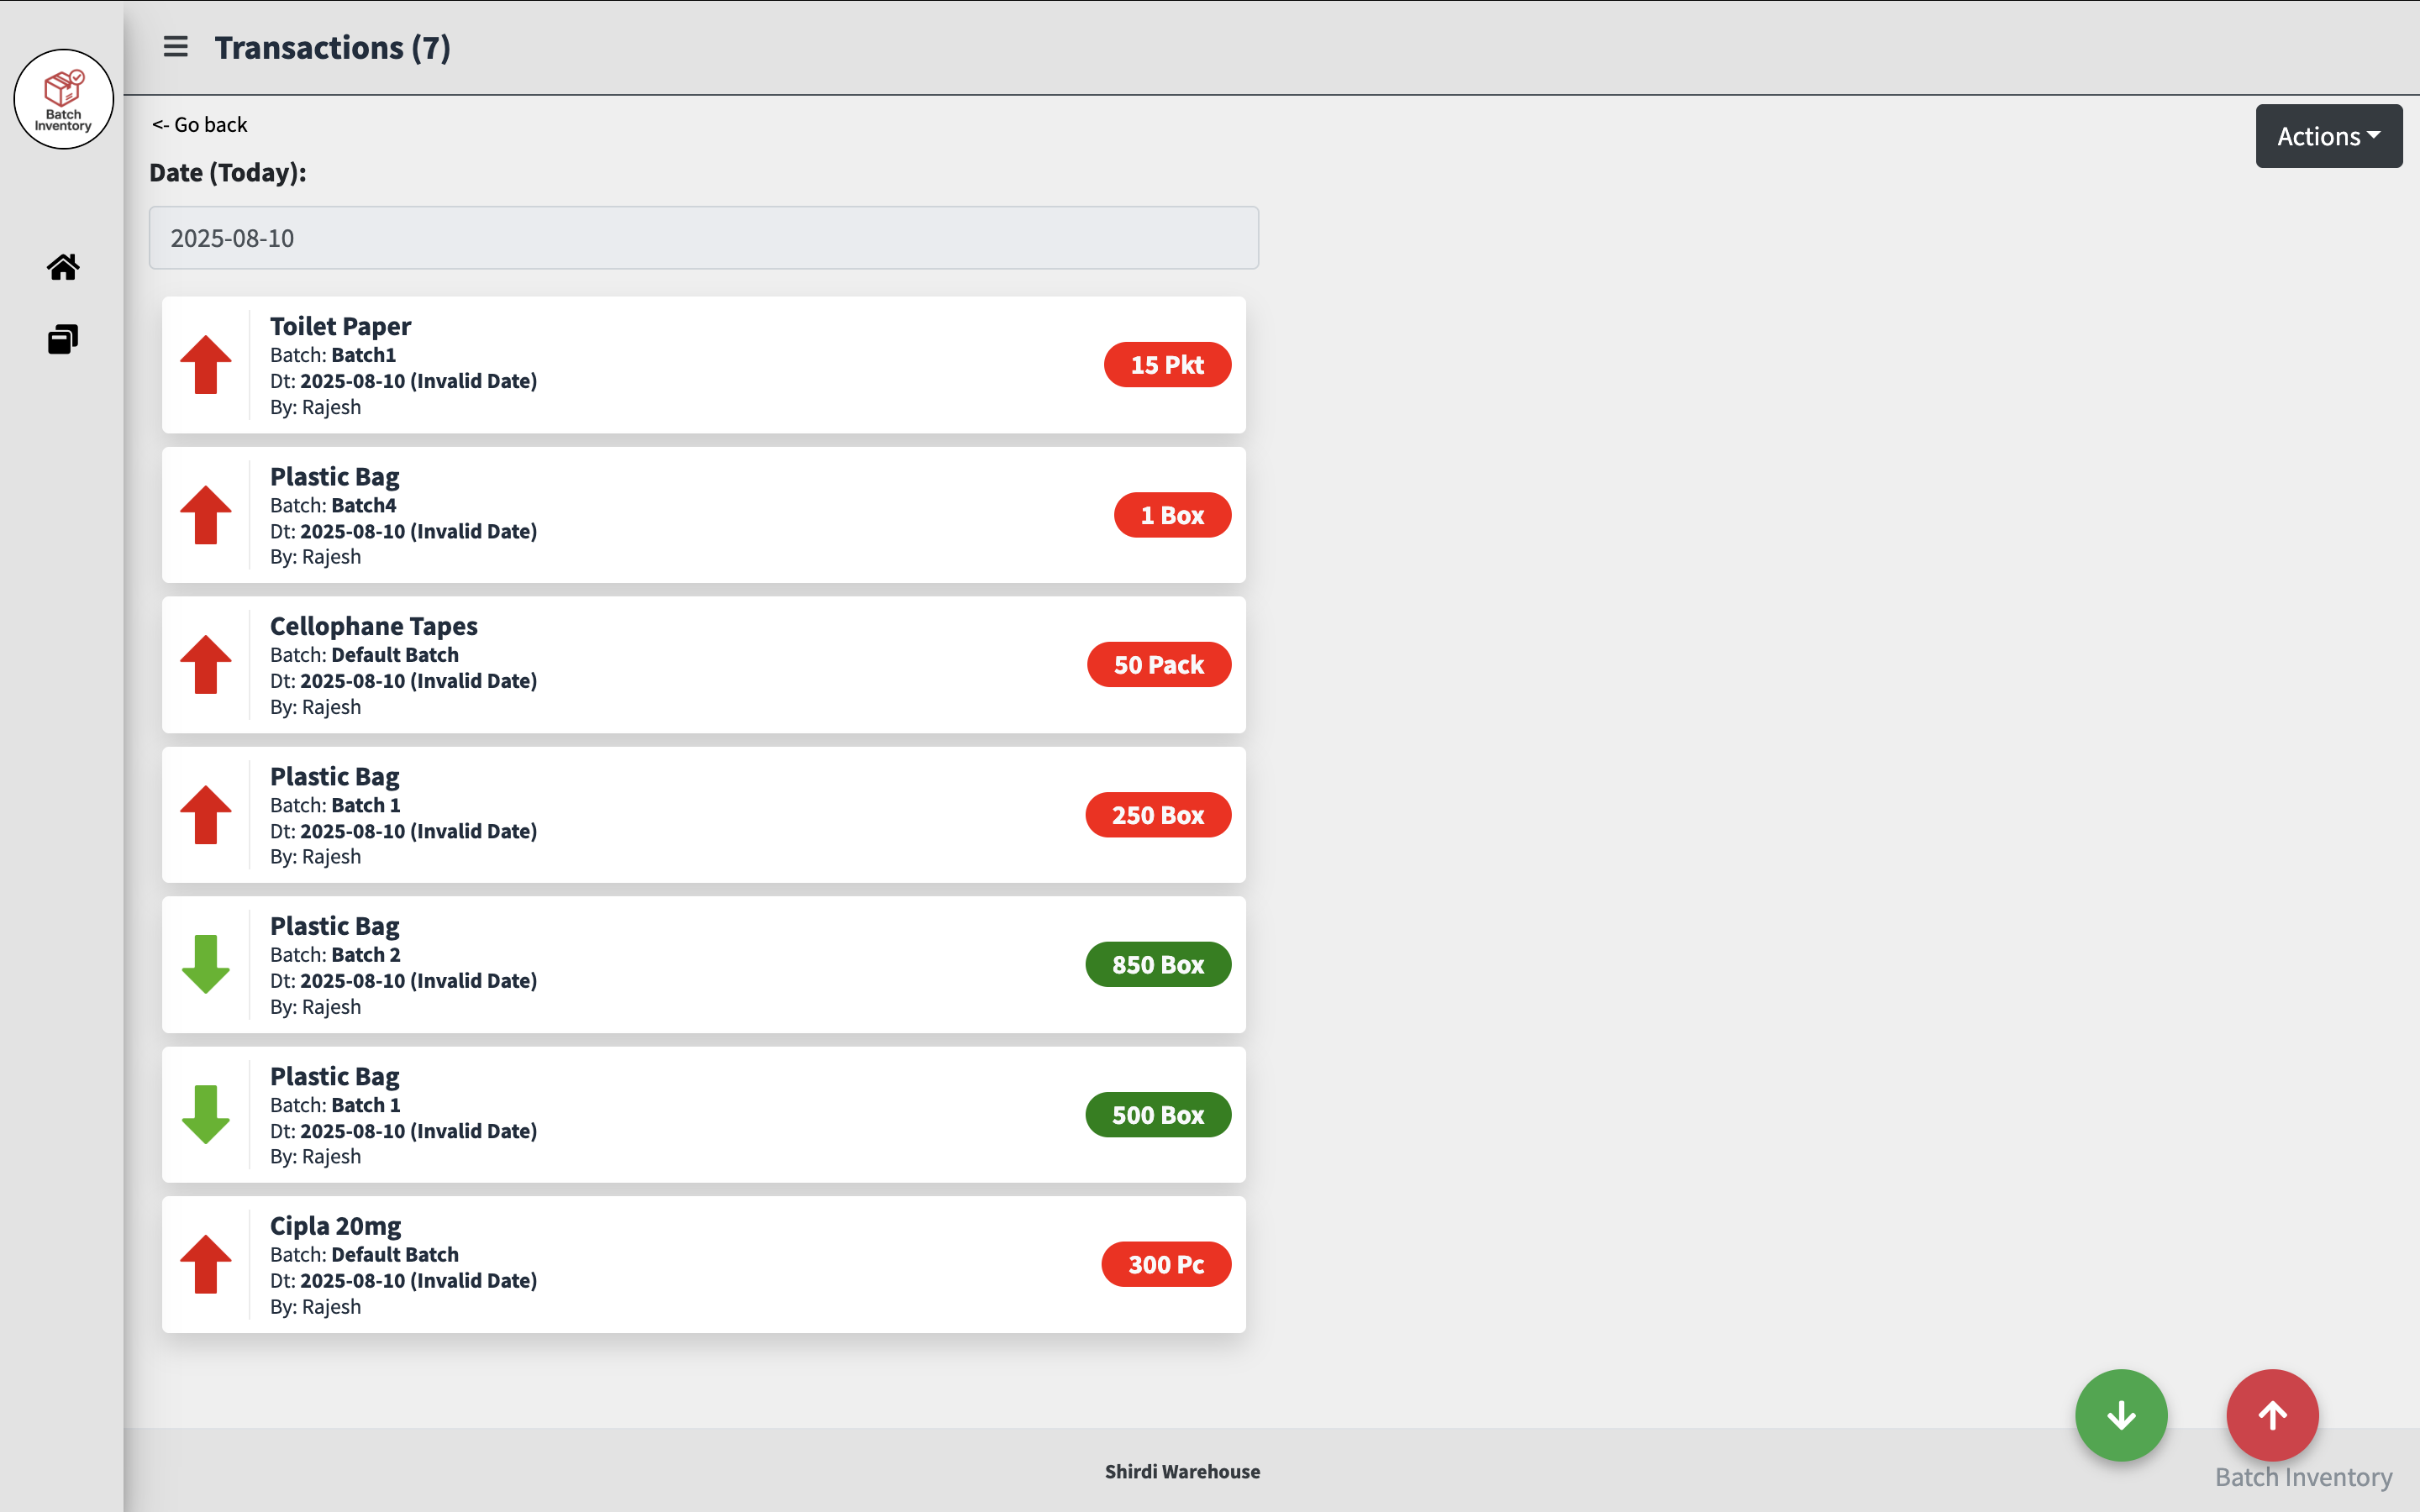Click By: Rajesh in Toilet Paper row
Image resolution: width=2420 pixels, height=1512 pixels.
[x=315, y=407]
